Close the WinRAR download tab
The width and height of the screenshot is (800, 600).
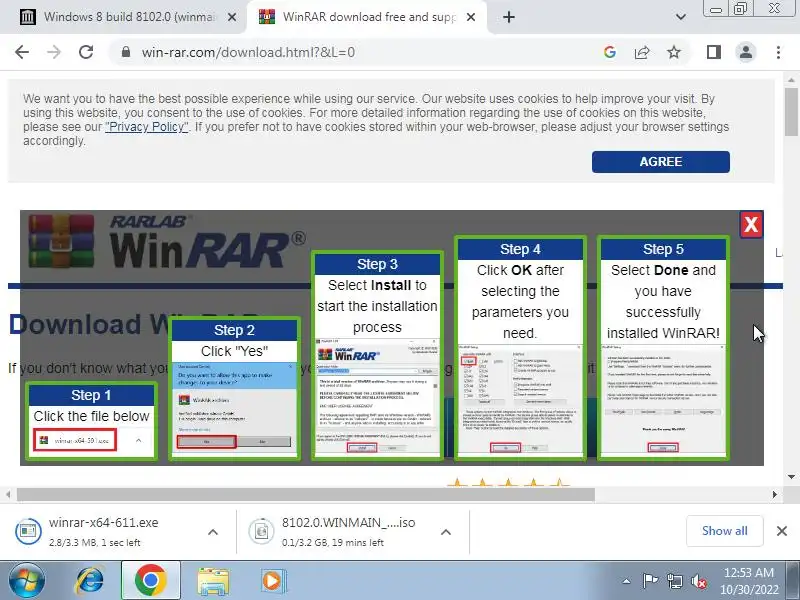click(x=471, y=17)
